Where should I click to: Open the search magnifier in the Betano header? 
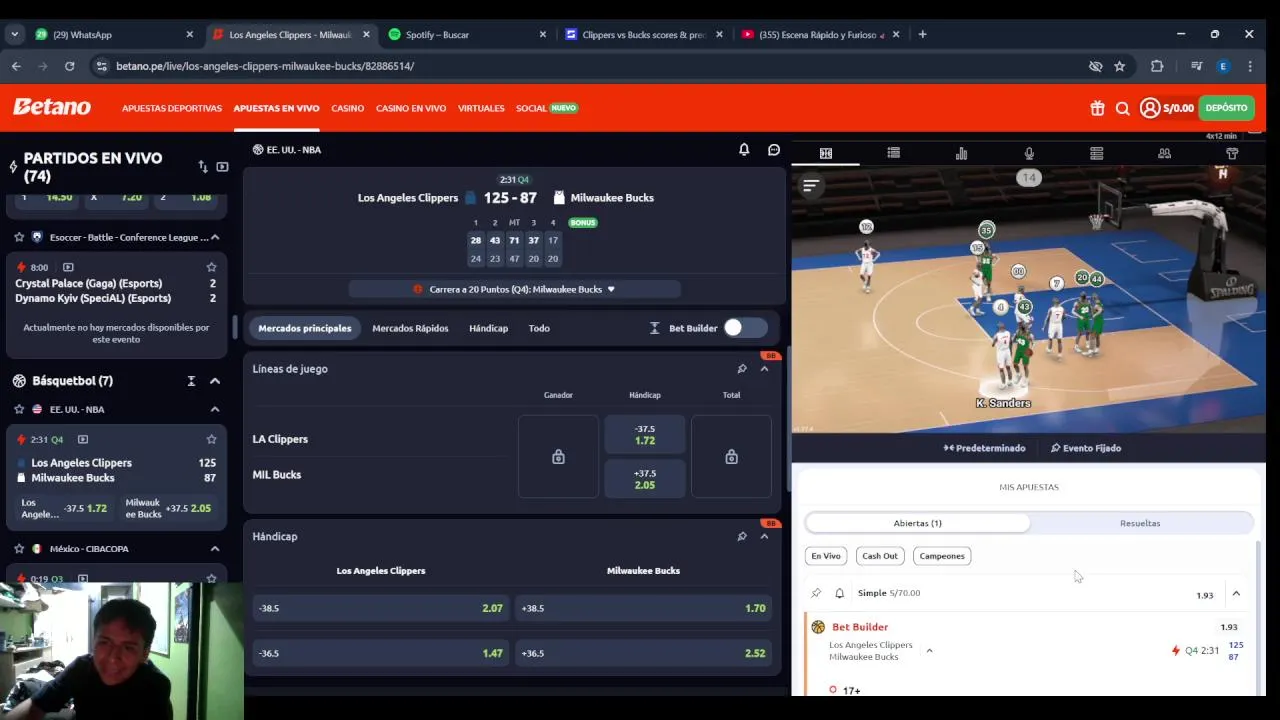click(x=1123, y=108)
